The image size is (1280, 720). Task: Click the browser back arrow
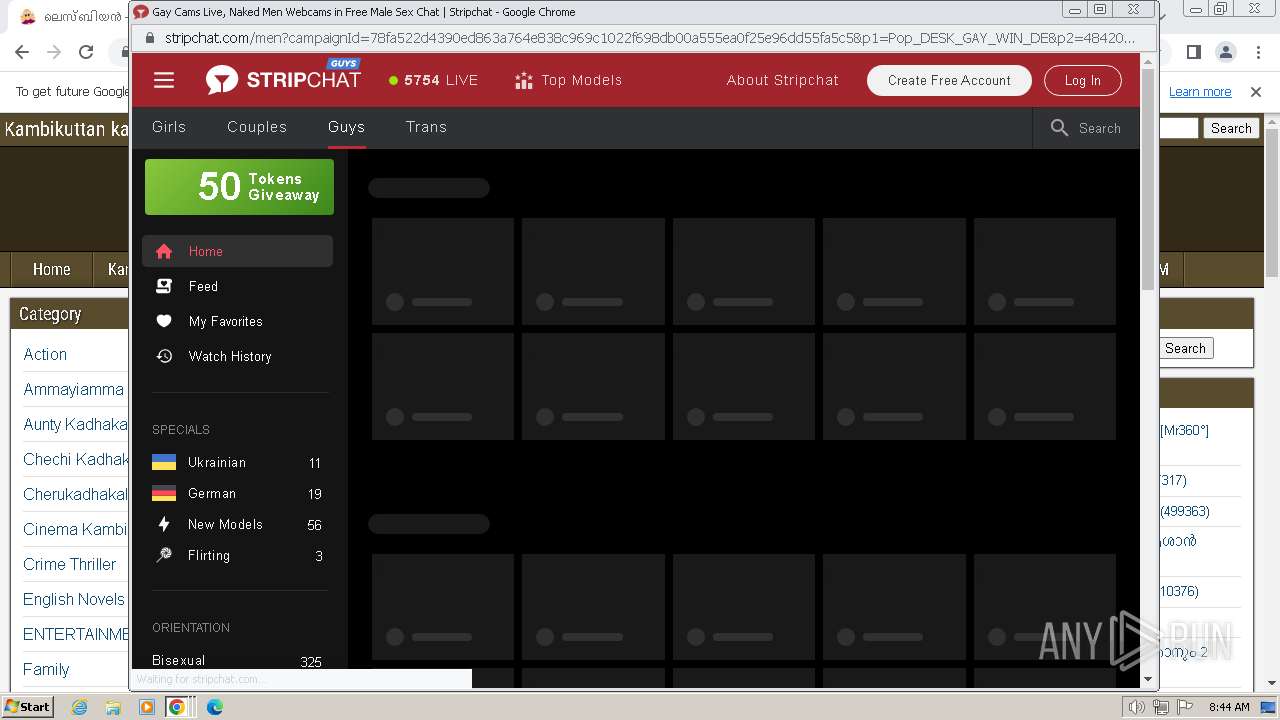tap(22, 52)
